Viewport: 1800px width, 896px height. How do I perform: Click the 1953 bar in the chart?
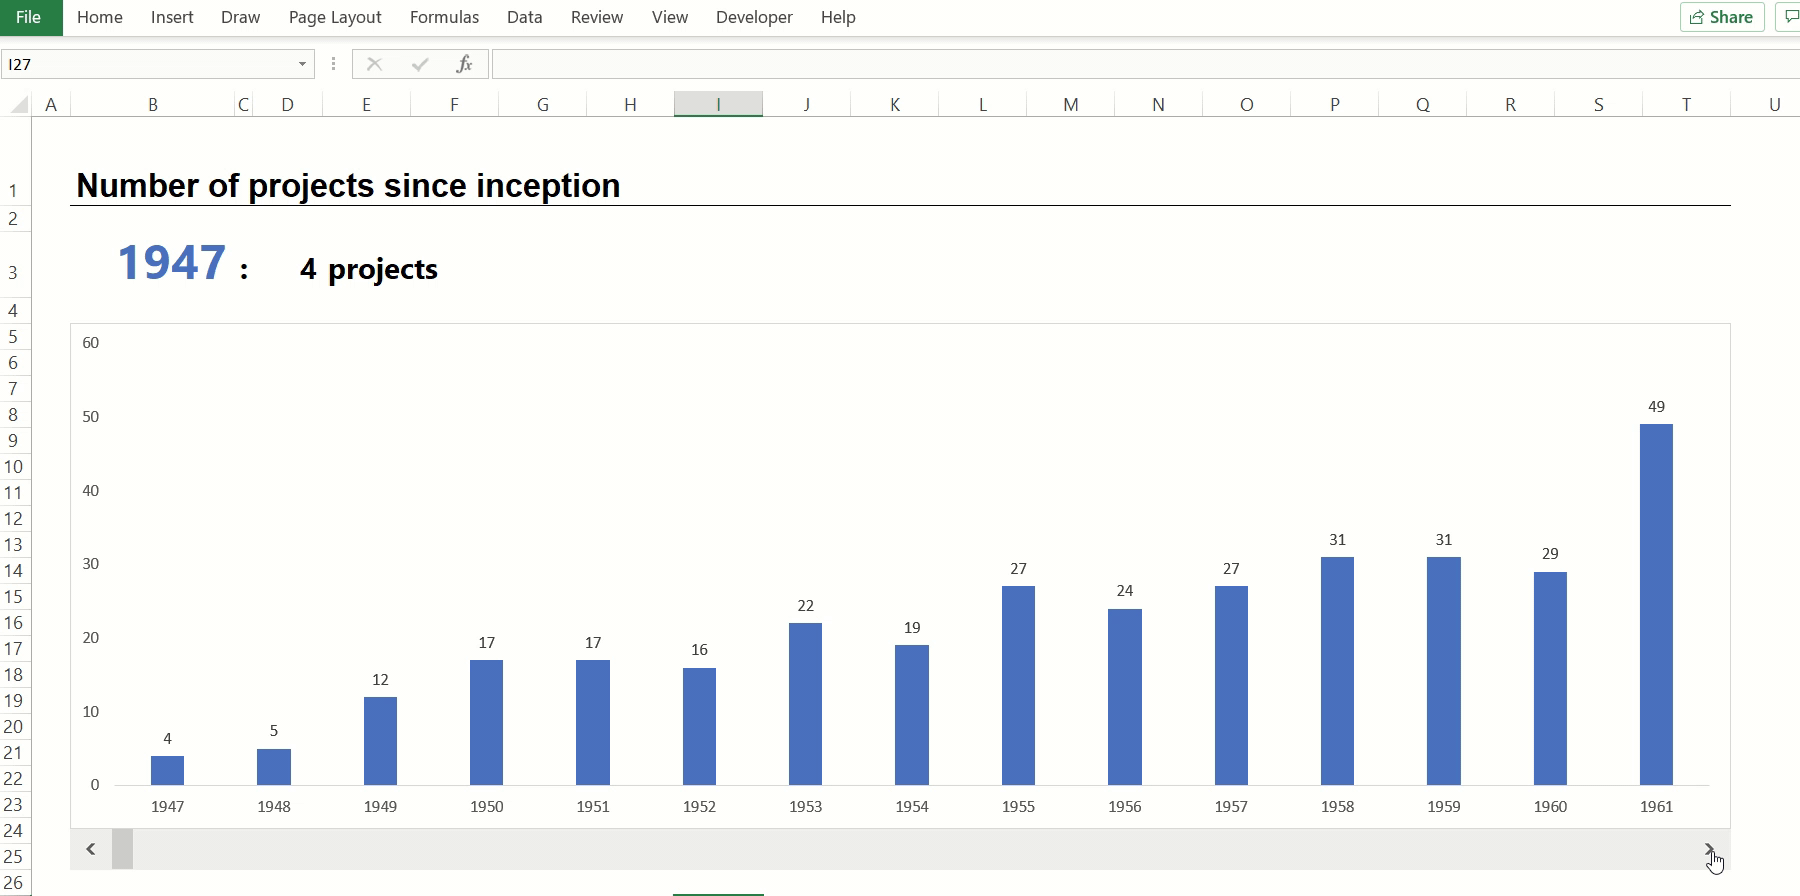click(x=805, y=704)
